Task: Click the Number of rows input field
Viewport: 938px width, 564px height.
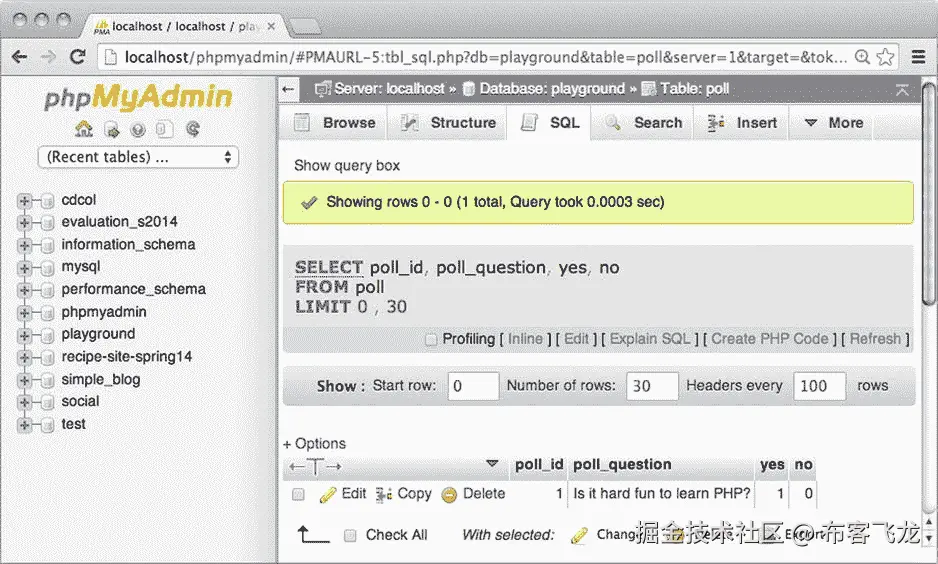Action: 653,386
